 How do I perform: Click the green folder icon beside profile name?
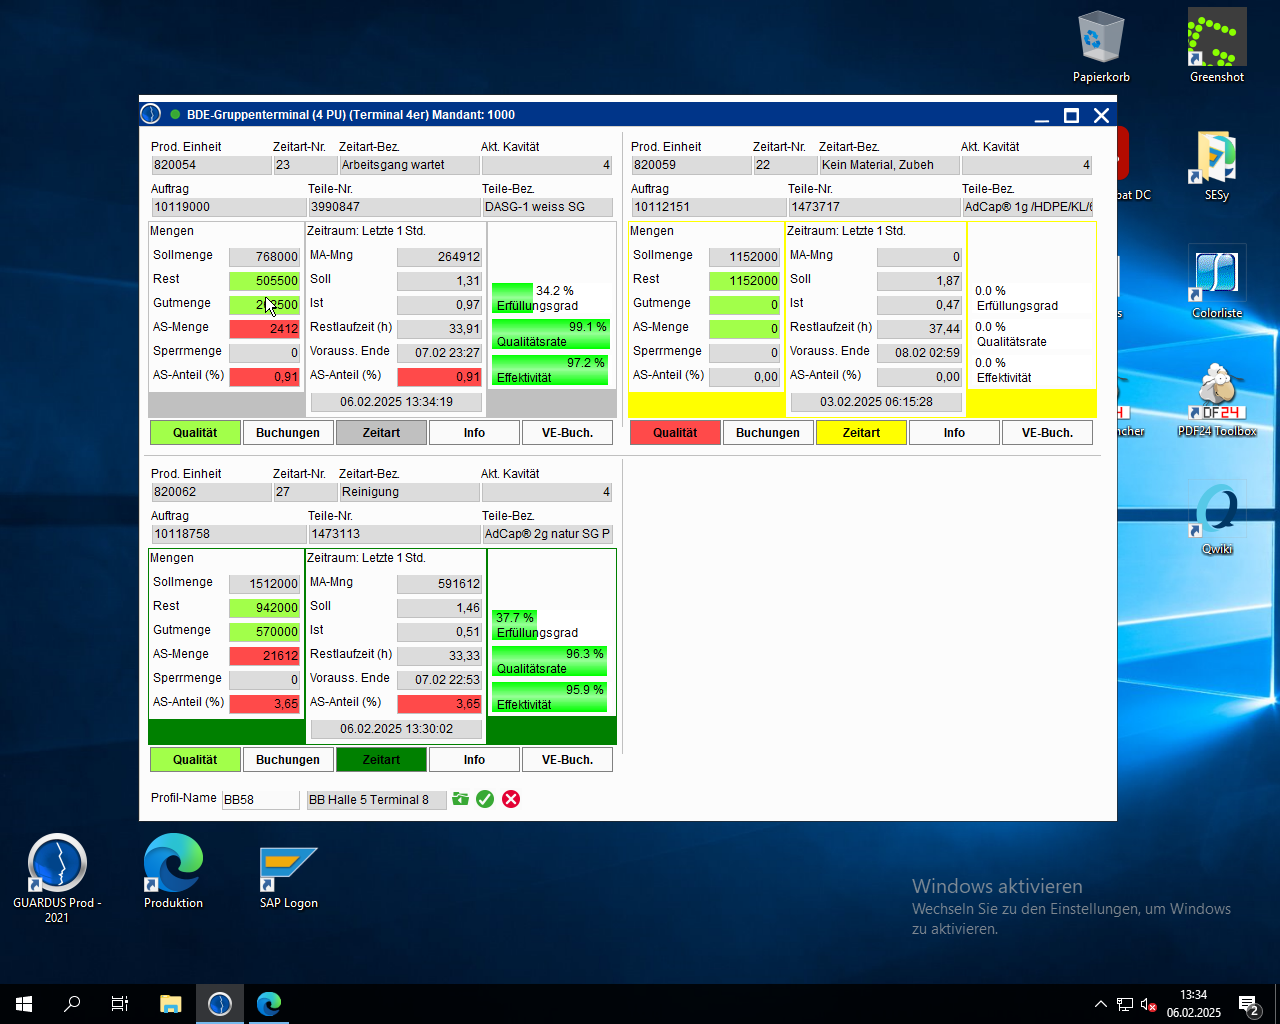pos(460,799)
